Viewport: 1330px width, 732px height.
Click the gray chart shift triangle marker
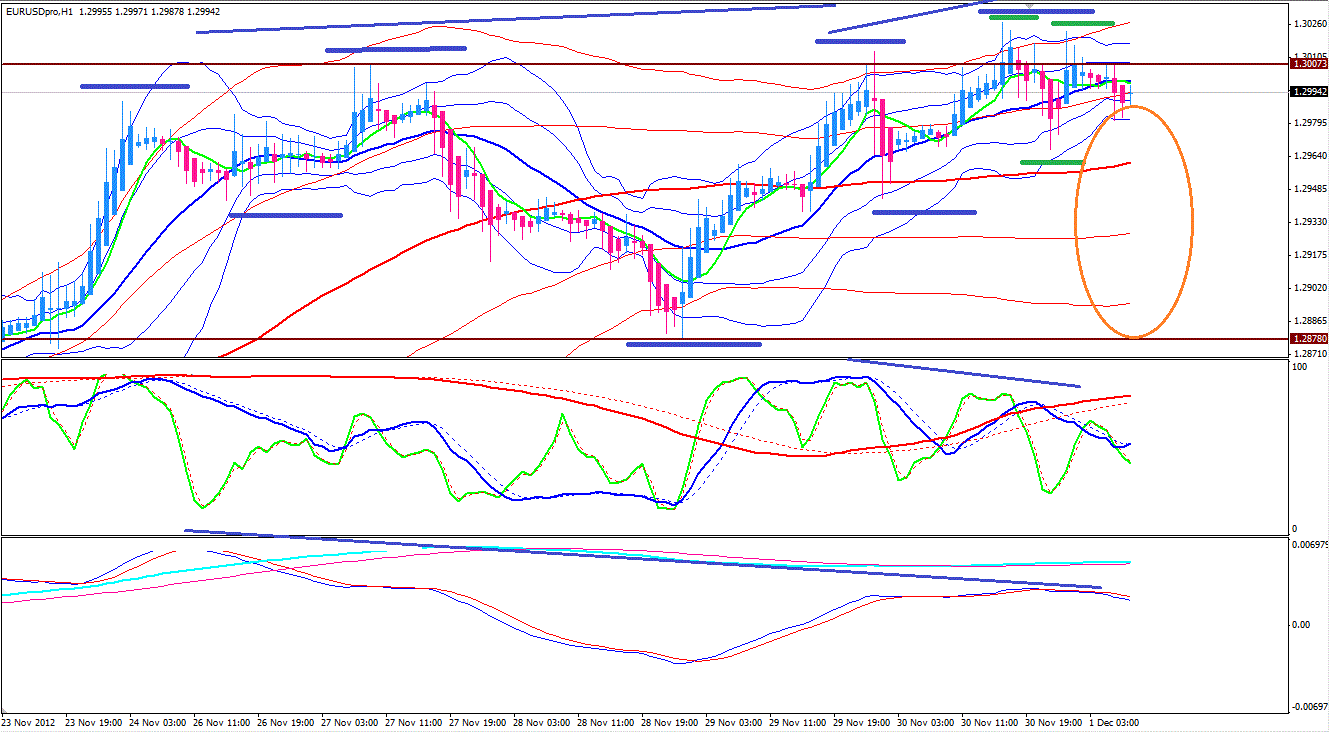click(1030, 5)
